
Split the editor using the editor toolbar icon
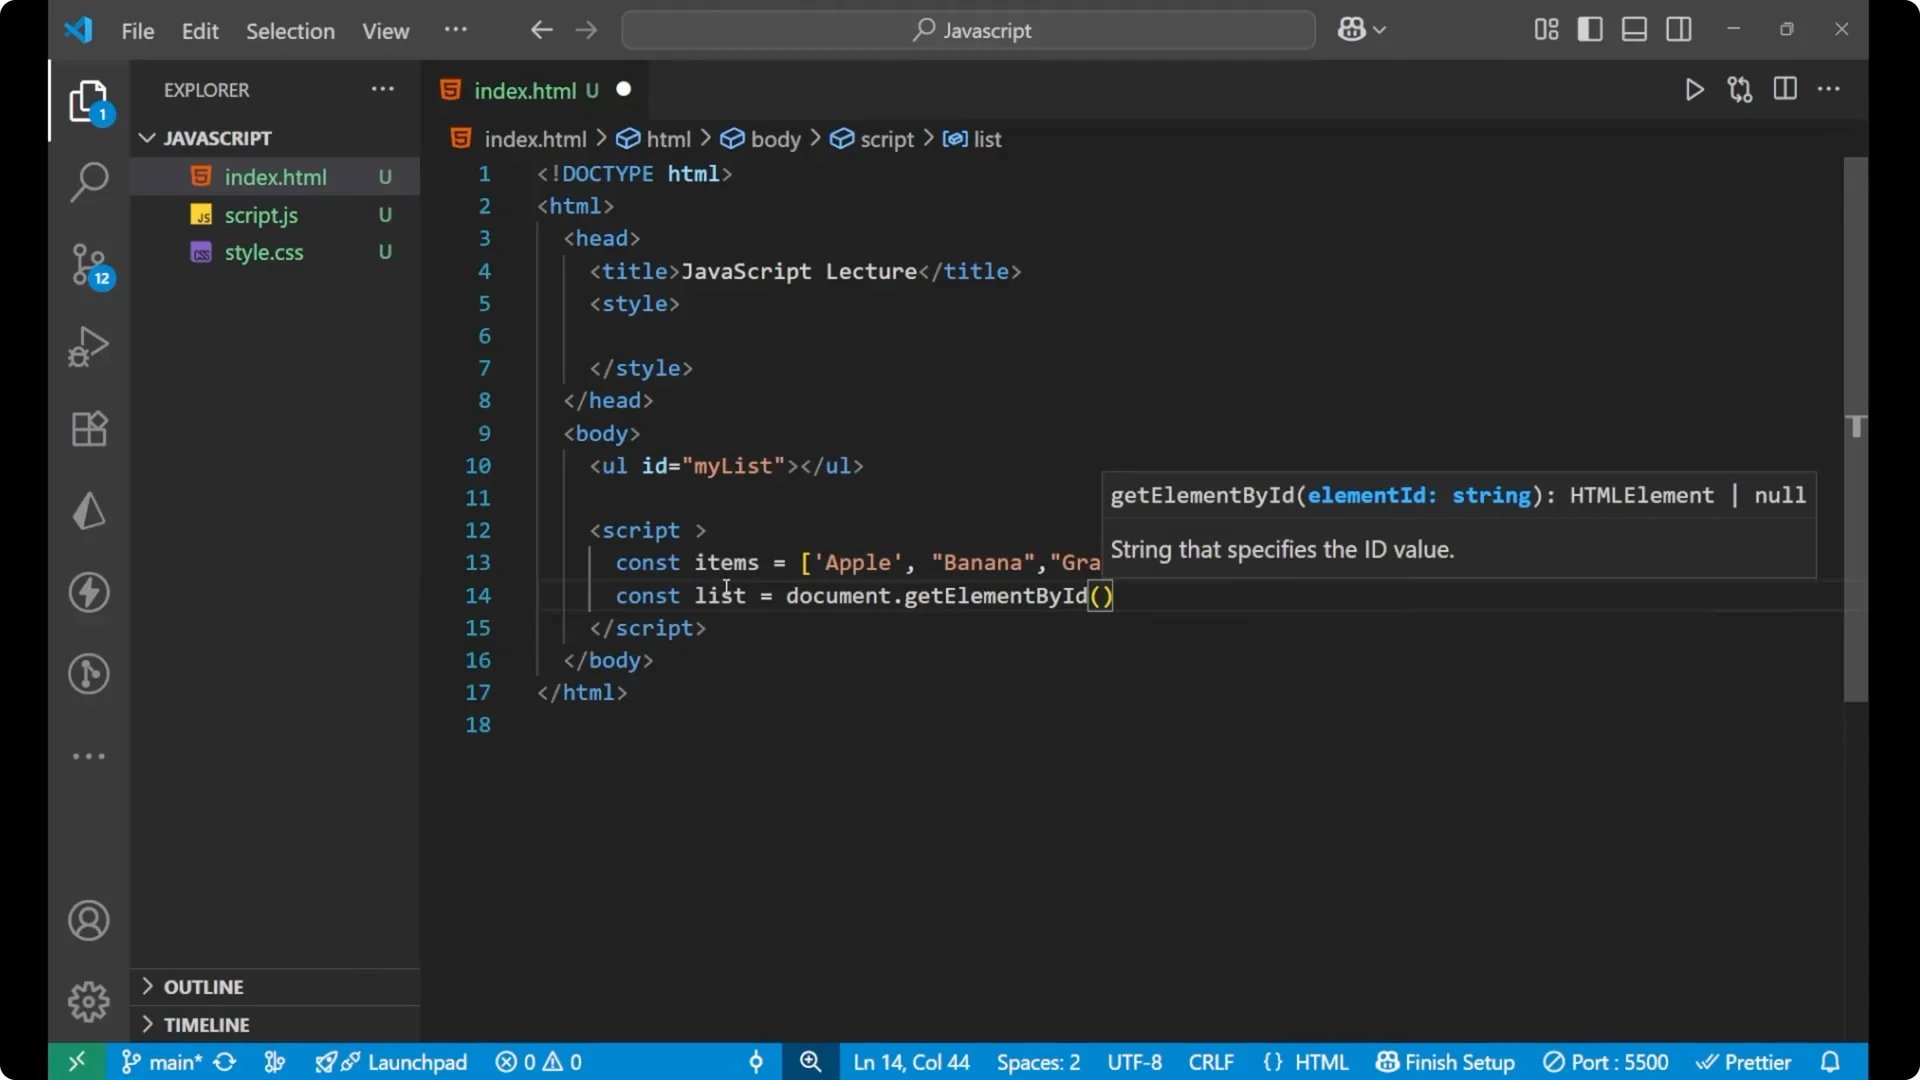[x=1785, y=89]
